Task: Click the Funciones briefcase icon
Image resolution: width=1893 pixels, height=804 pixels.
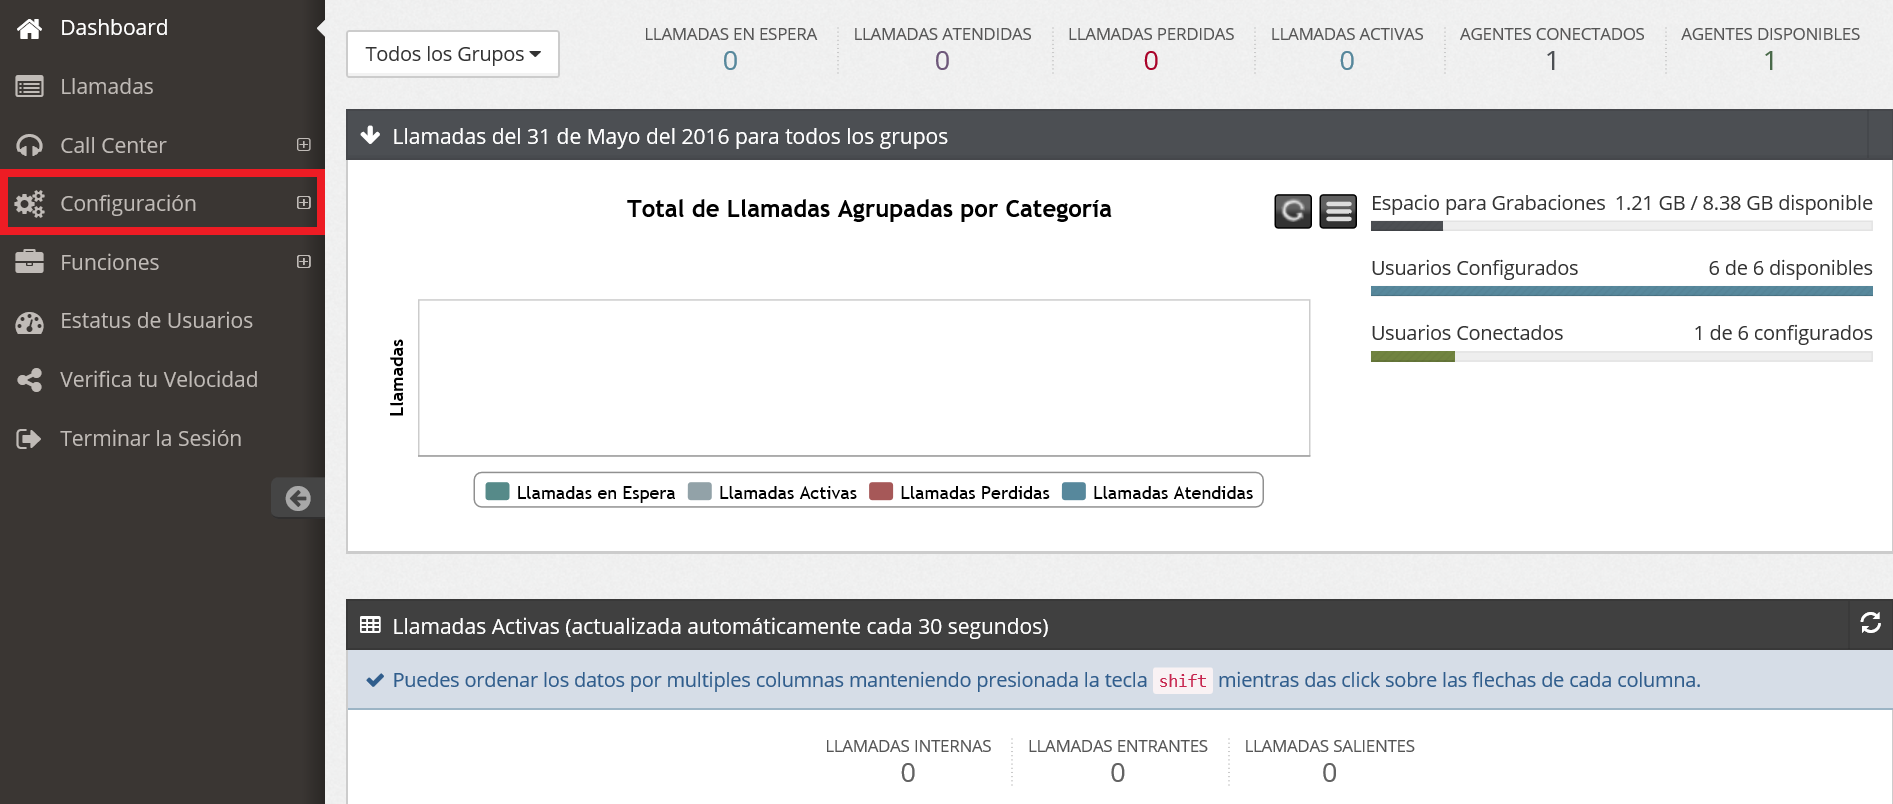Action: (30, 262)
